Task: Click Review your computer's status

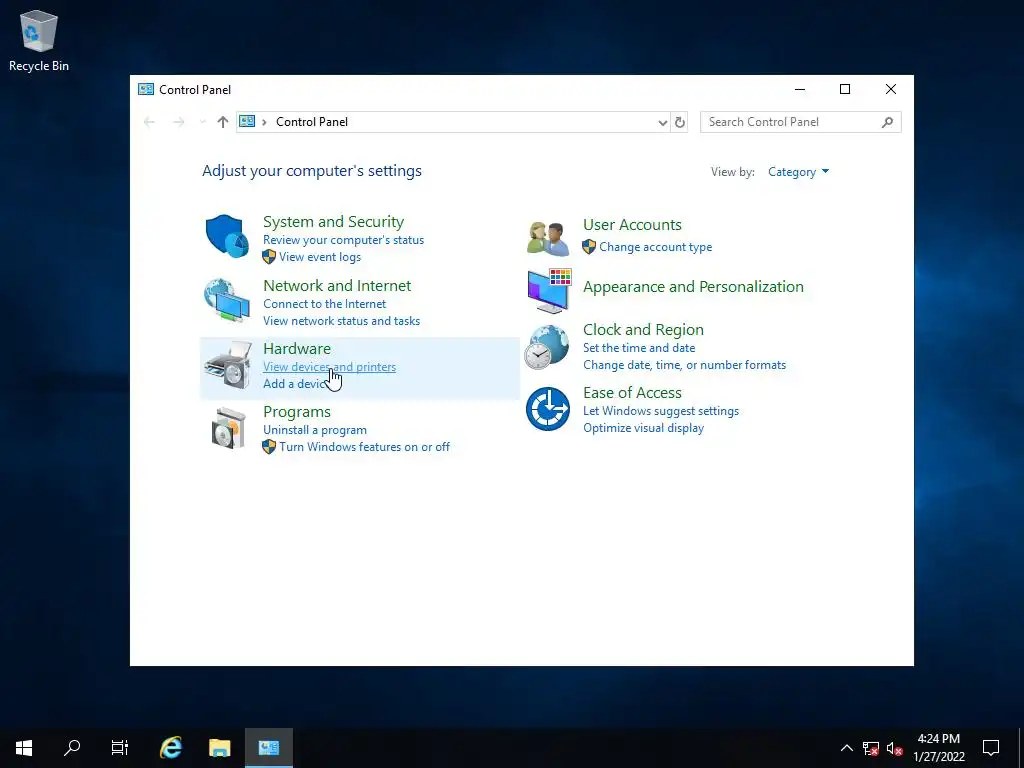Action: tap(343, 240)
